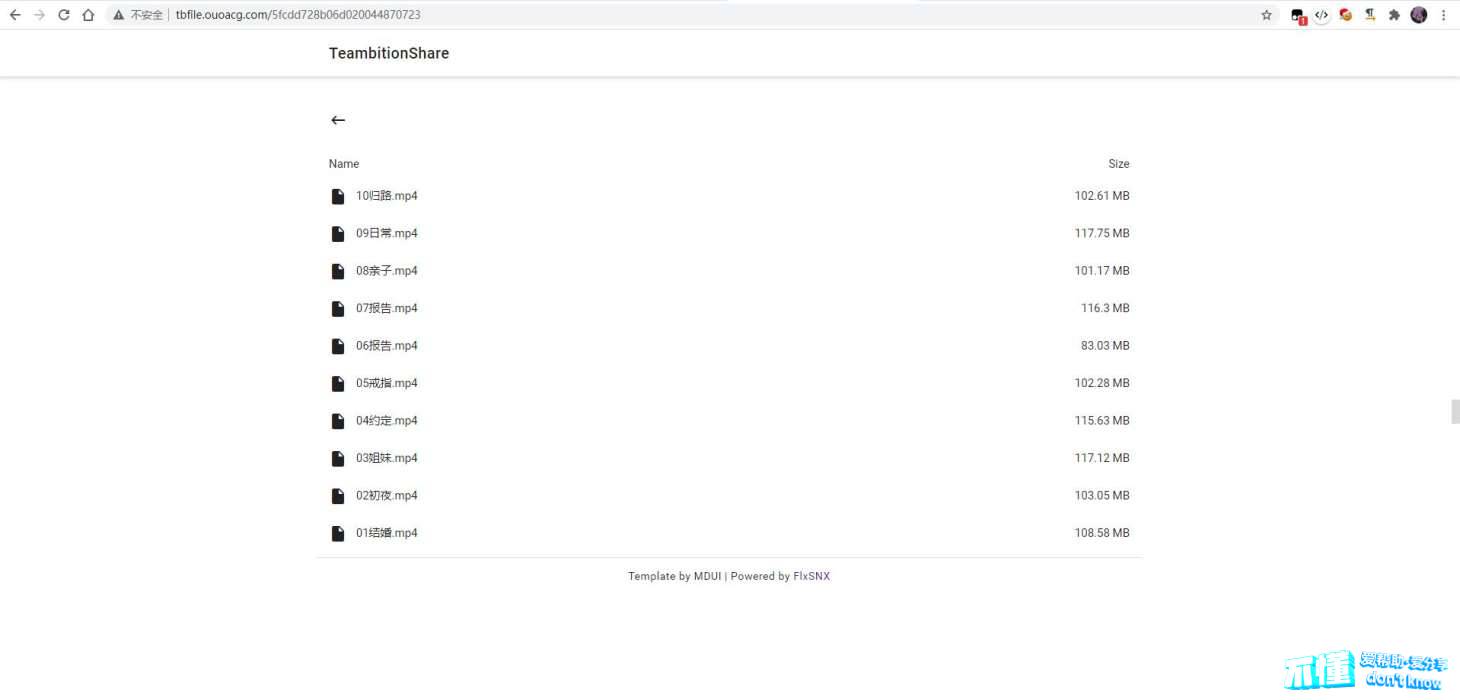Viewport: 1460px width, 700px height.
Task: Bookmark this page with star icon
Action: point(1266,15)
